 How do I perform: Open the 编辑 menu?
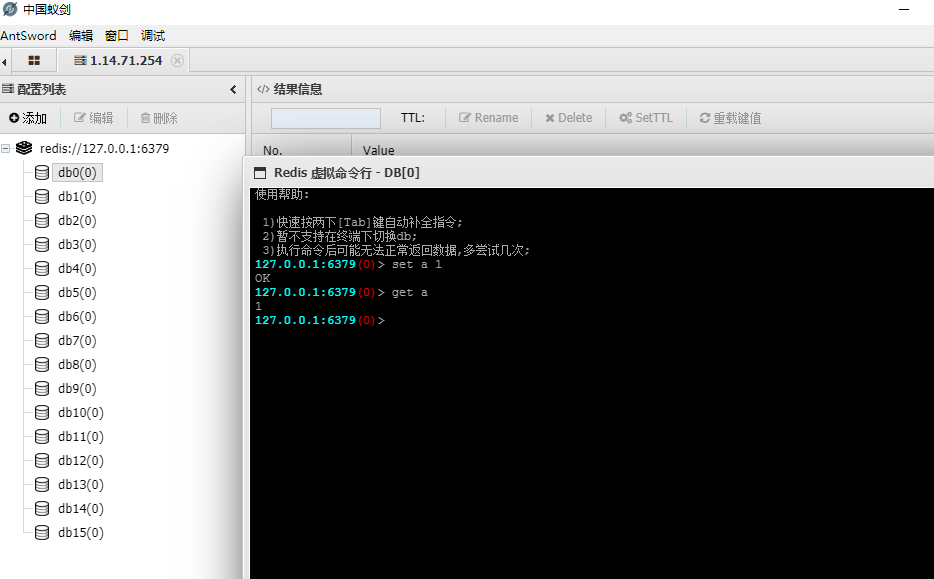tap(81, 36)
